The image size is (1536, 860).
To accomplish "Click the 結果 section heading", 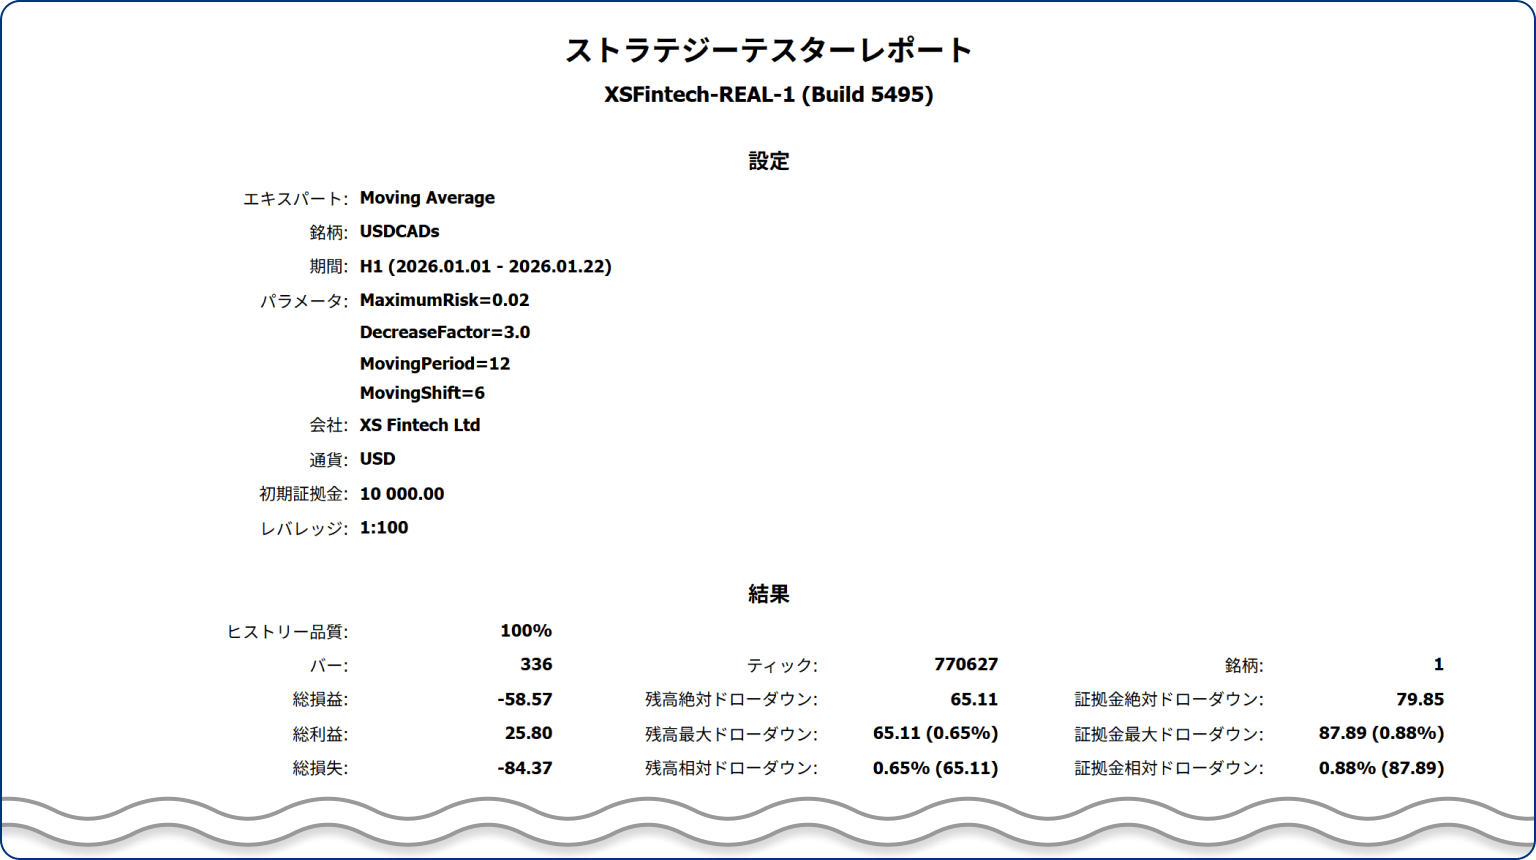I will [x=768, y=593].
